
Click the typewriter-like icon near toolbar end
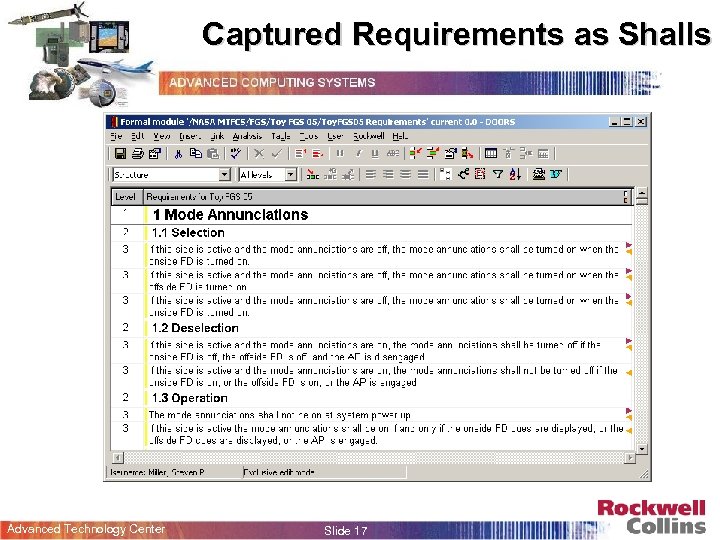[x=539, y=174]
